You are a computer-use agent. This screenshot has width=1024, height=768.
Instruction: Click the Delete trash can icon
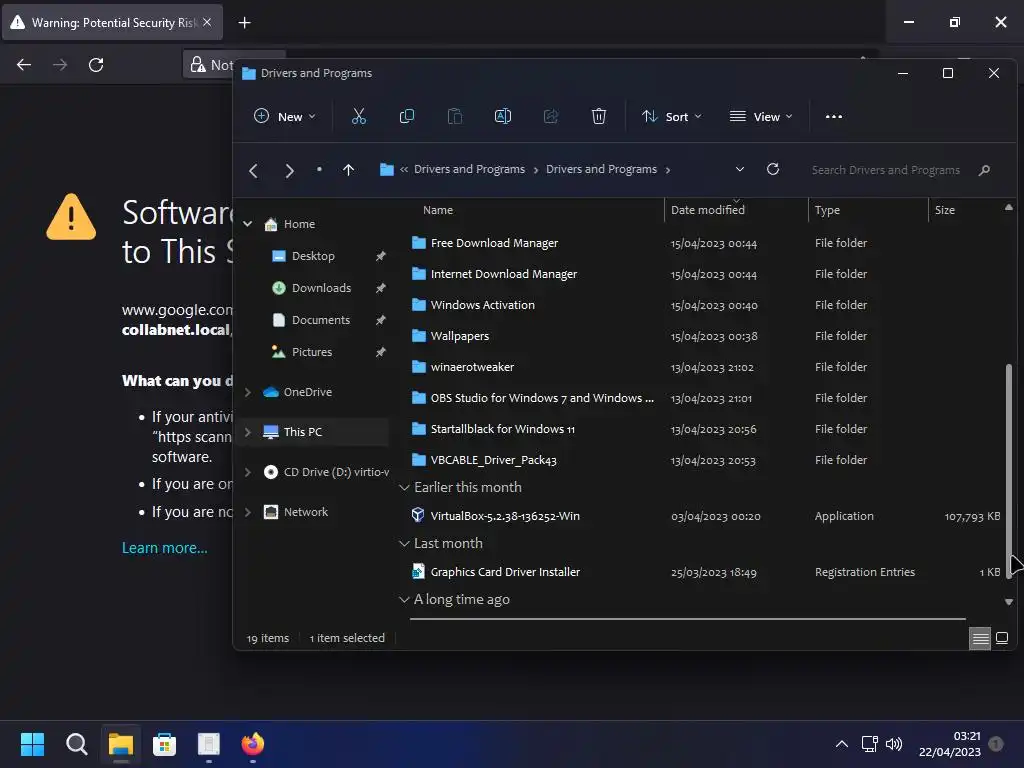tap(598, 116)
